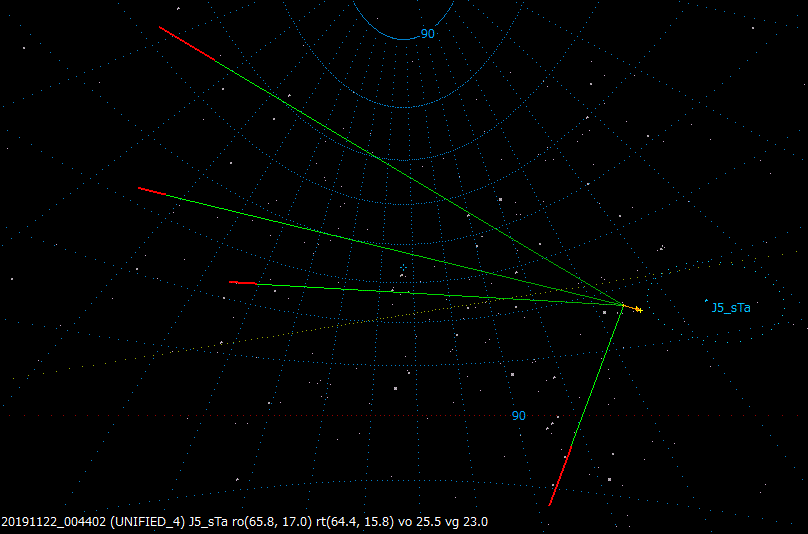Click the lower 90 grid label

(x=519, y=416)
